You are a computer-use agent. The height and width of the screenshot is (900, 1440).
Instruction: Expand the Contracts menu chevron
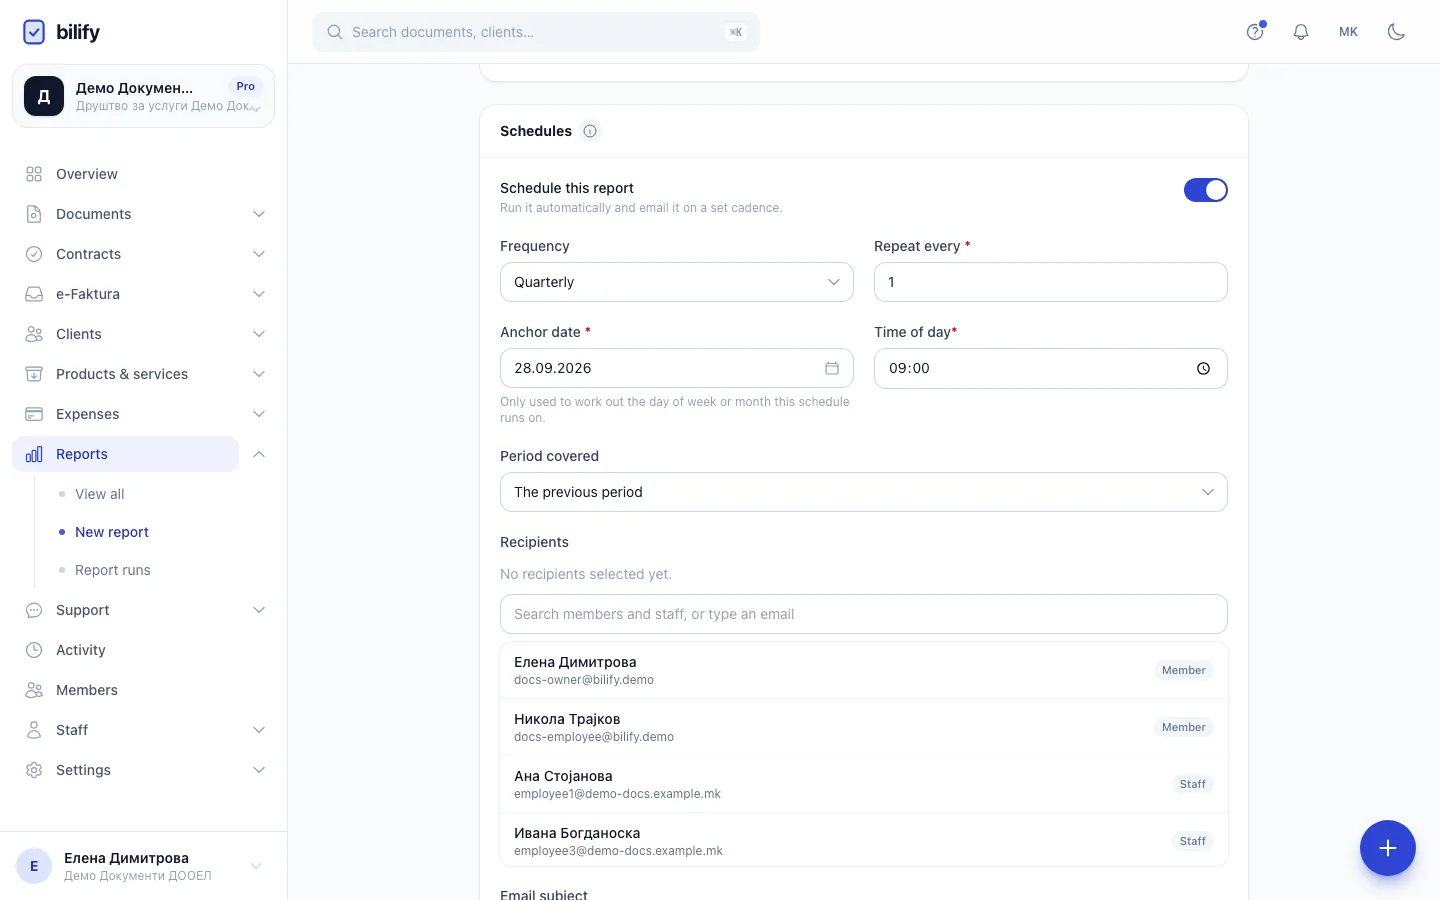259,254
